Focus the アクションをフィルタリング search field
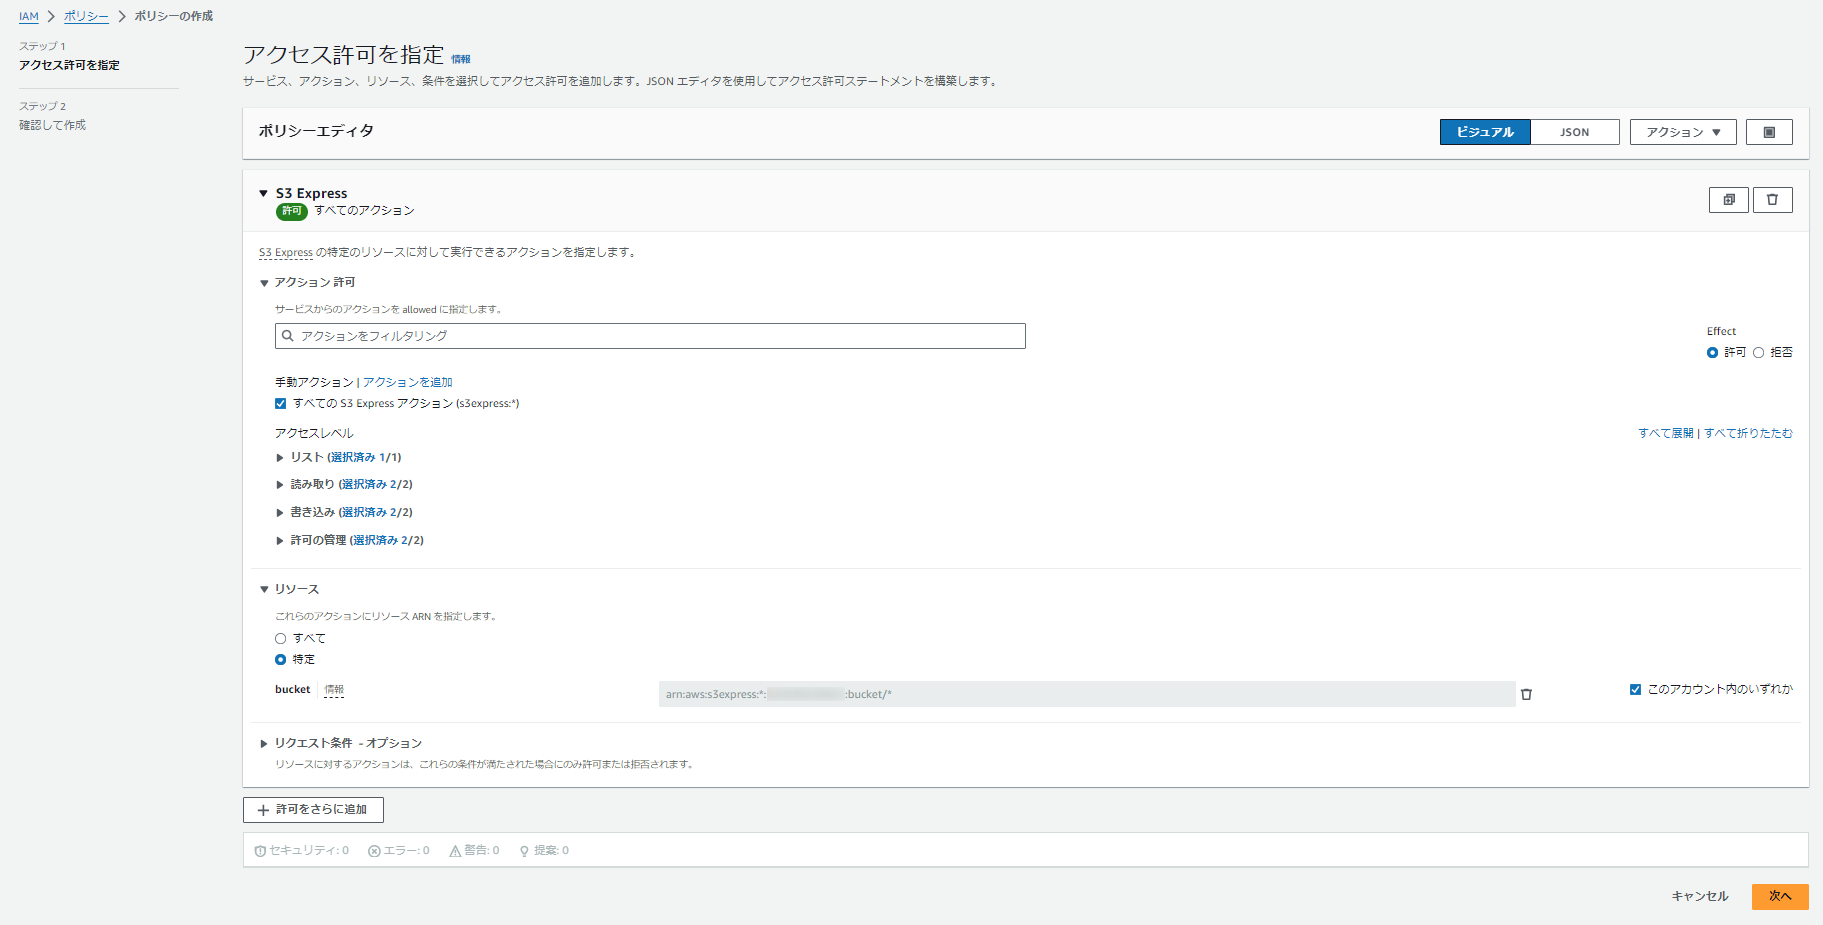Image resolution: width=1823 pixels, height=925 pixels. pos(650,336)
